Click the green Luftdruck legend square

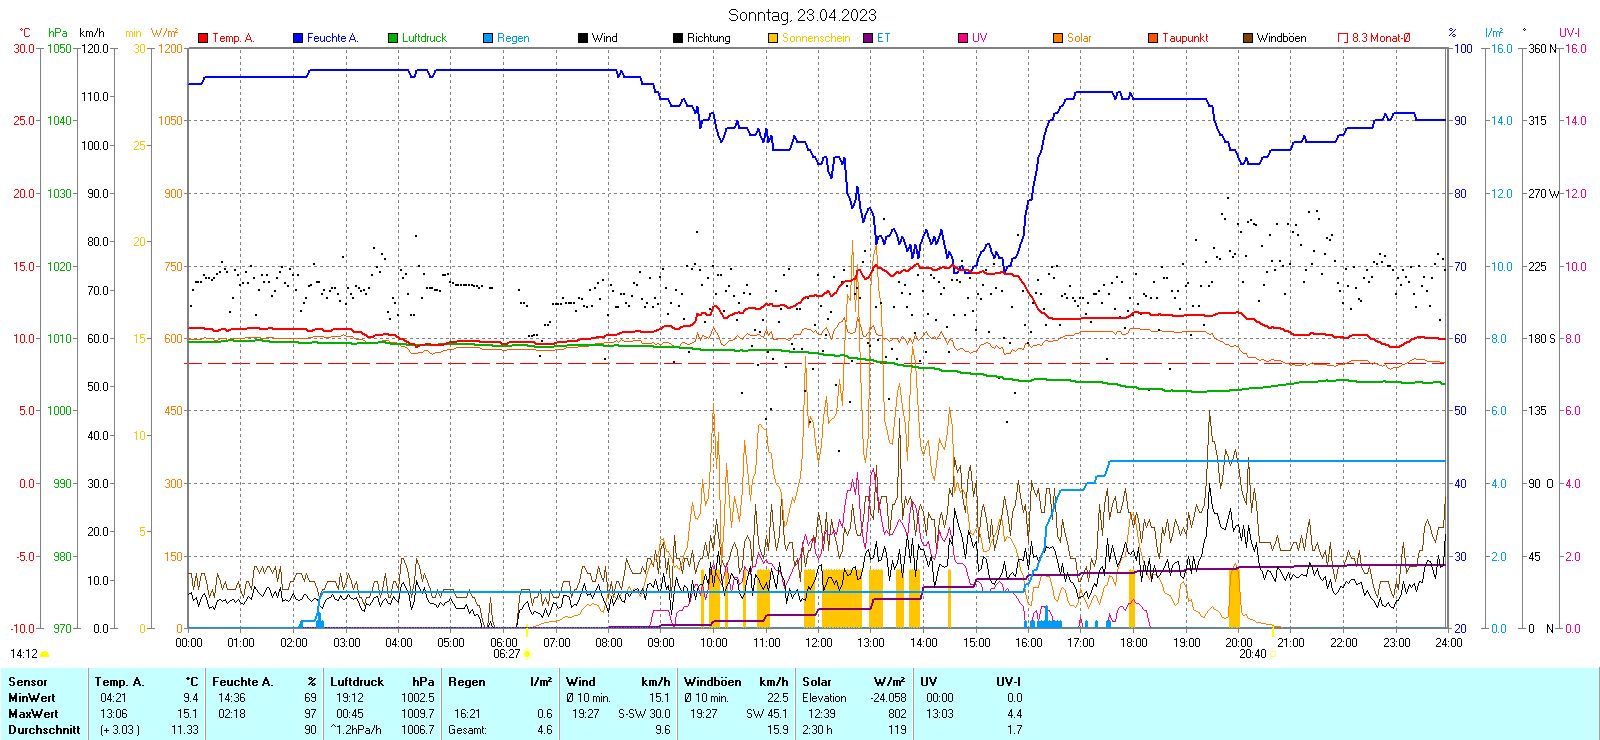[x=393, y=38]
